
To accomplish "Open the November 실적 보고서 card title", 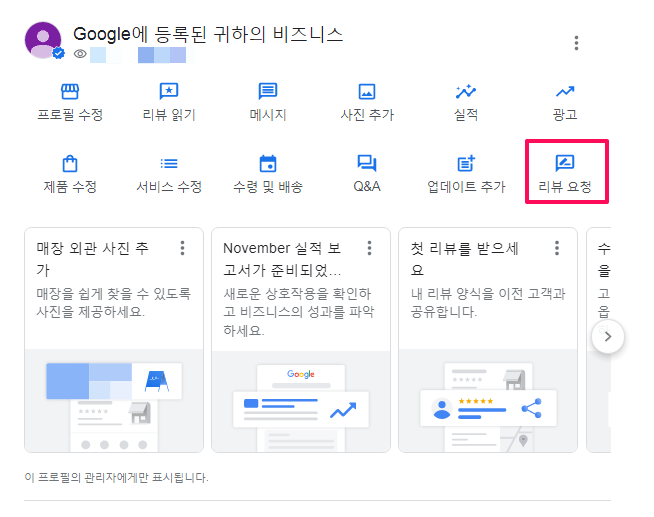I will tap(282, 259).
